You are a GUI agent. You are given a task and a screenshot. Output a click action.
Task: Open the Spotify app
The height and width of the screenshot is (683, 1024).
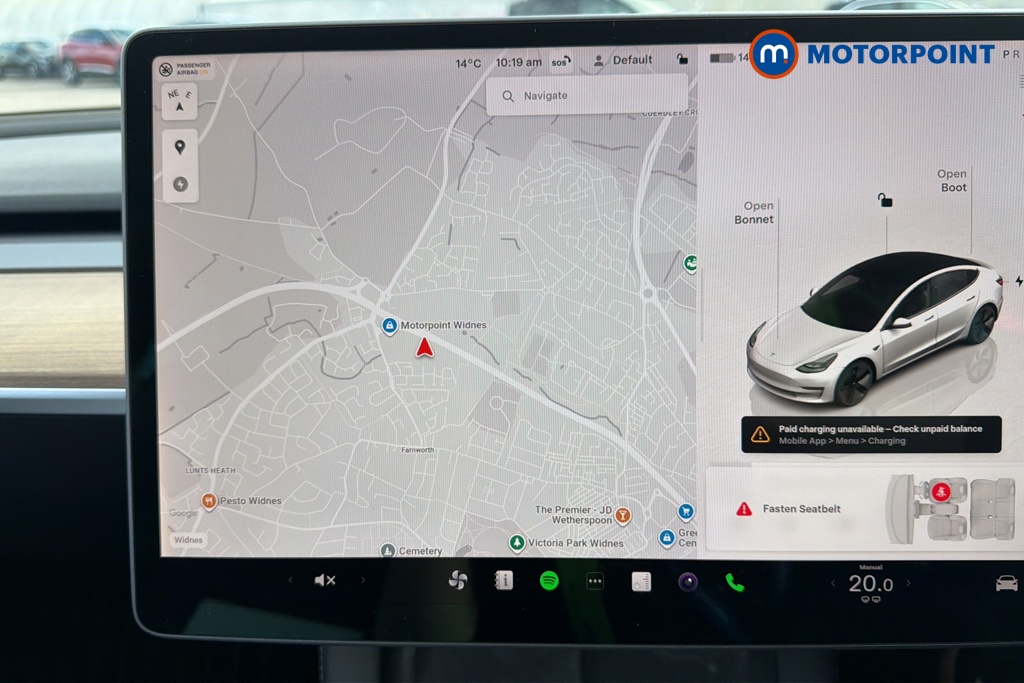point(548,580)
